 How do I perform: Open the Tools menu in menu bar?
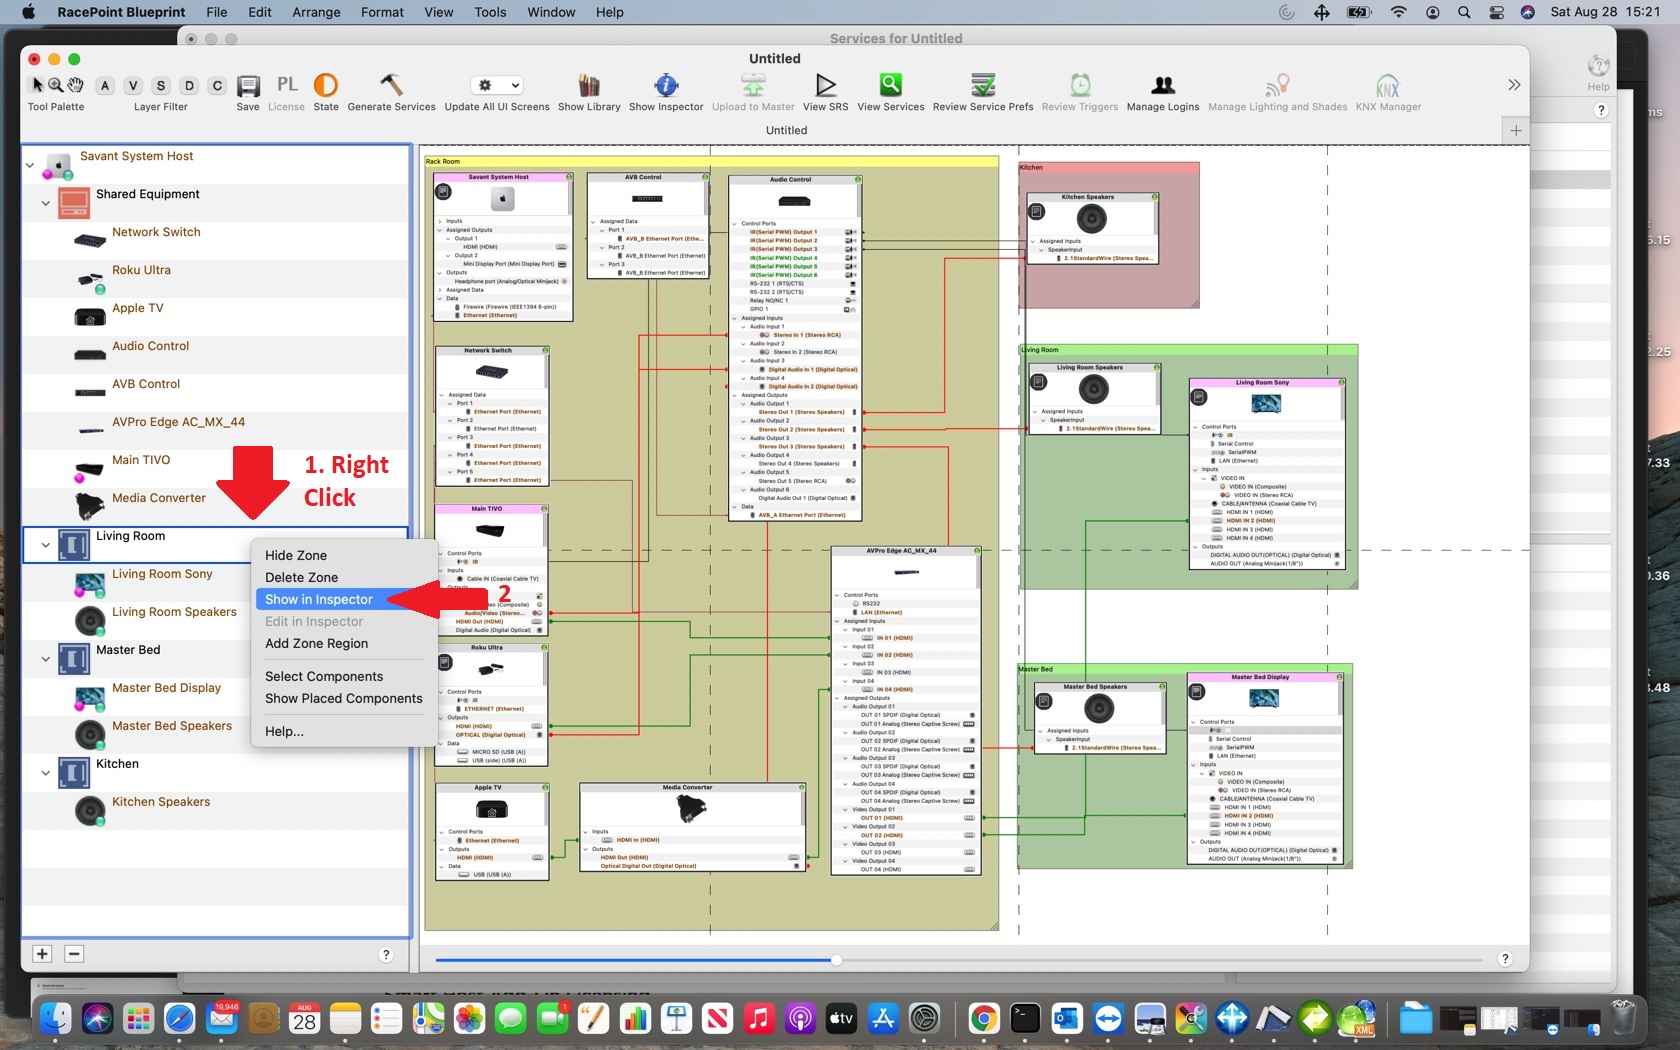click(490, 12)
